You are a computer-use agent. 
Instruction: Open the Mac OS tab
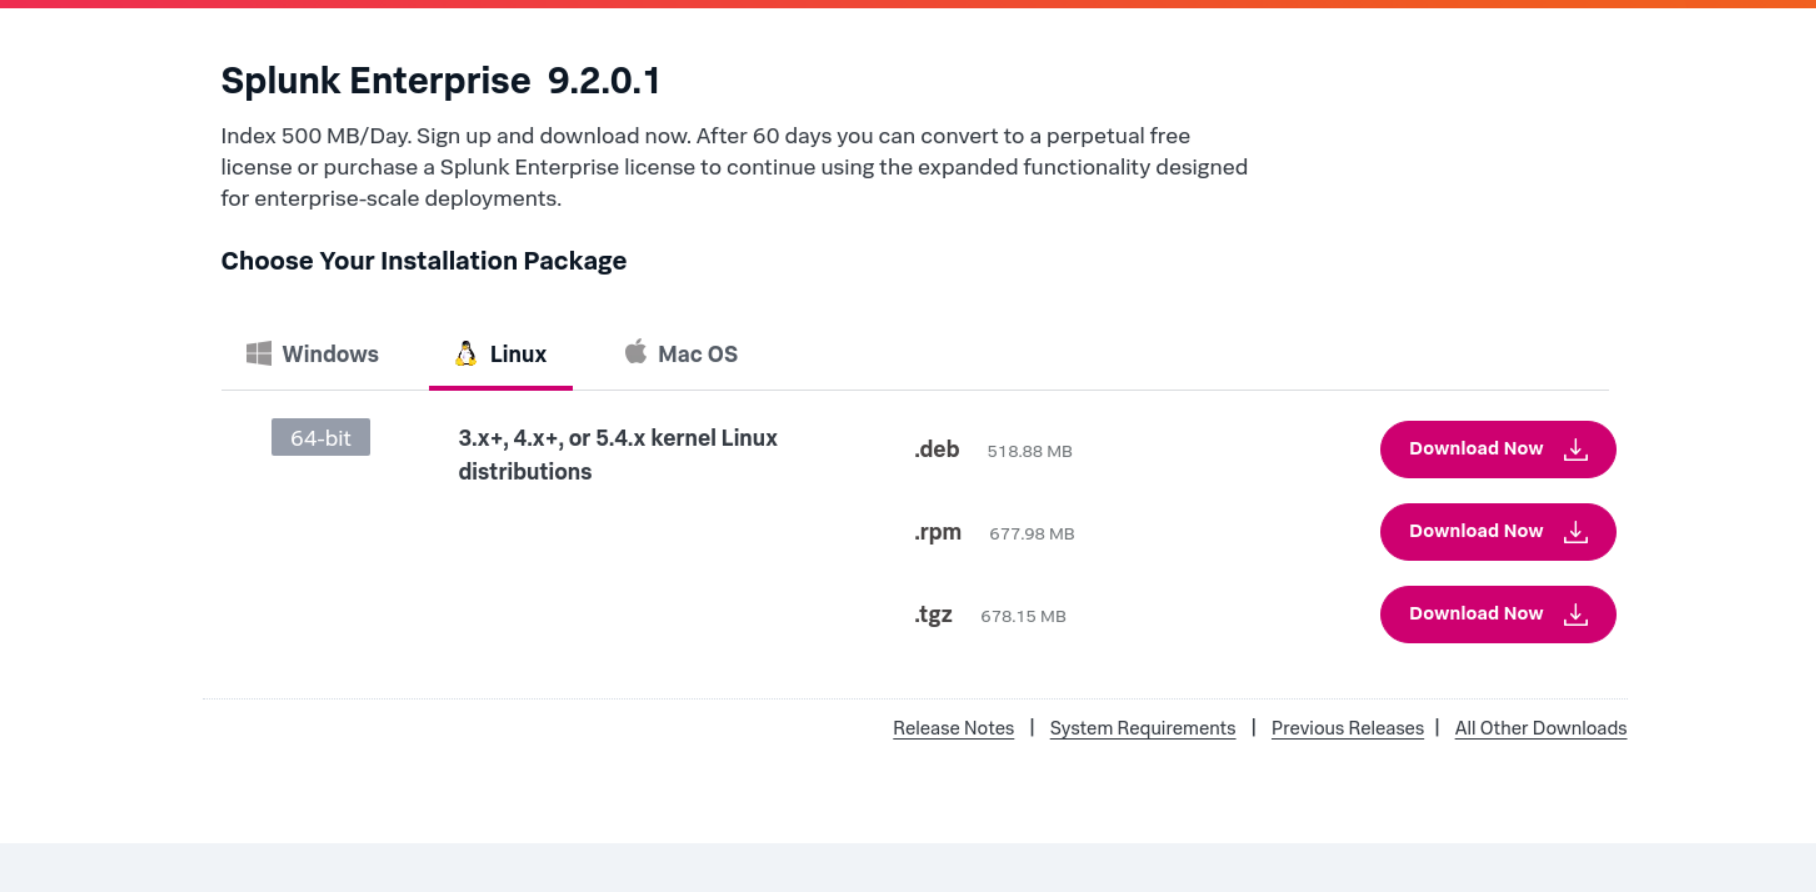[x=681, y=354]
